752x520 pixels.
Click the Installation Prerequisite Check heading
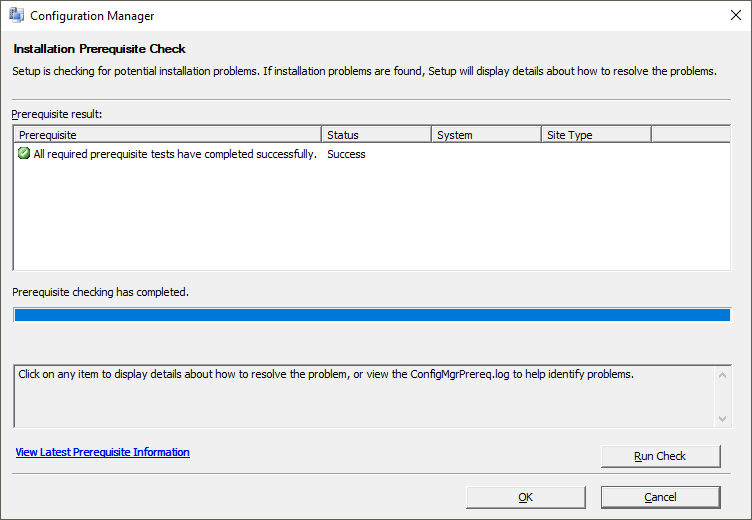(x=99, y=49)
